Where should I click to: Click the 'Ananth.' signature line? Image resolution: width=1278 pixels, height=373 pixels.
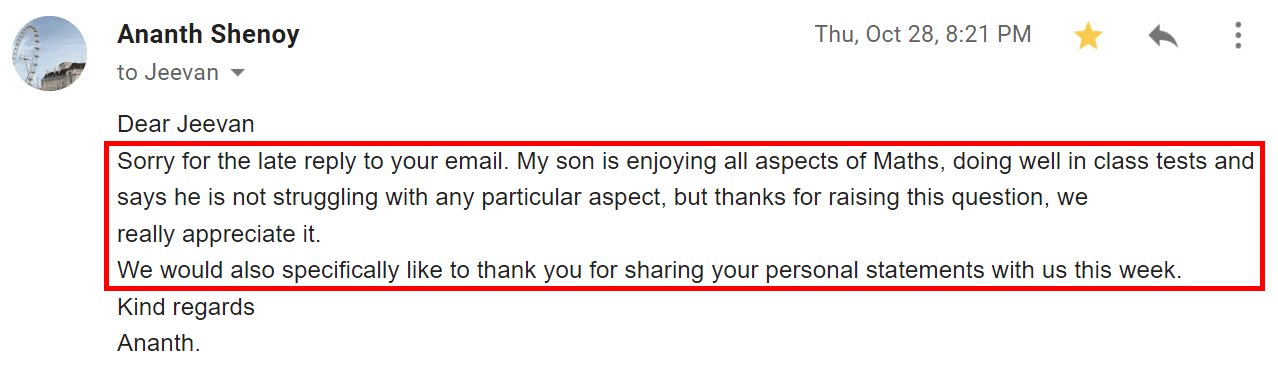point(159,343)
